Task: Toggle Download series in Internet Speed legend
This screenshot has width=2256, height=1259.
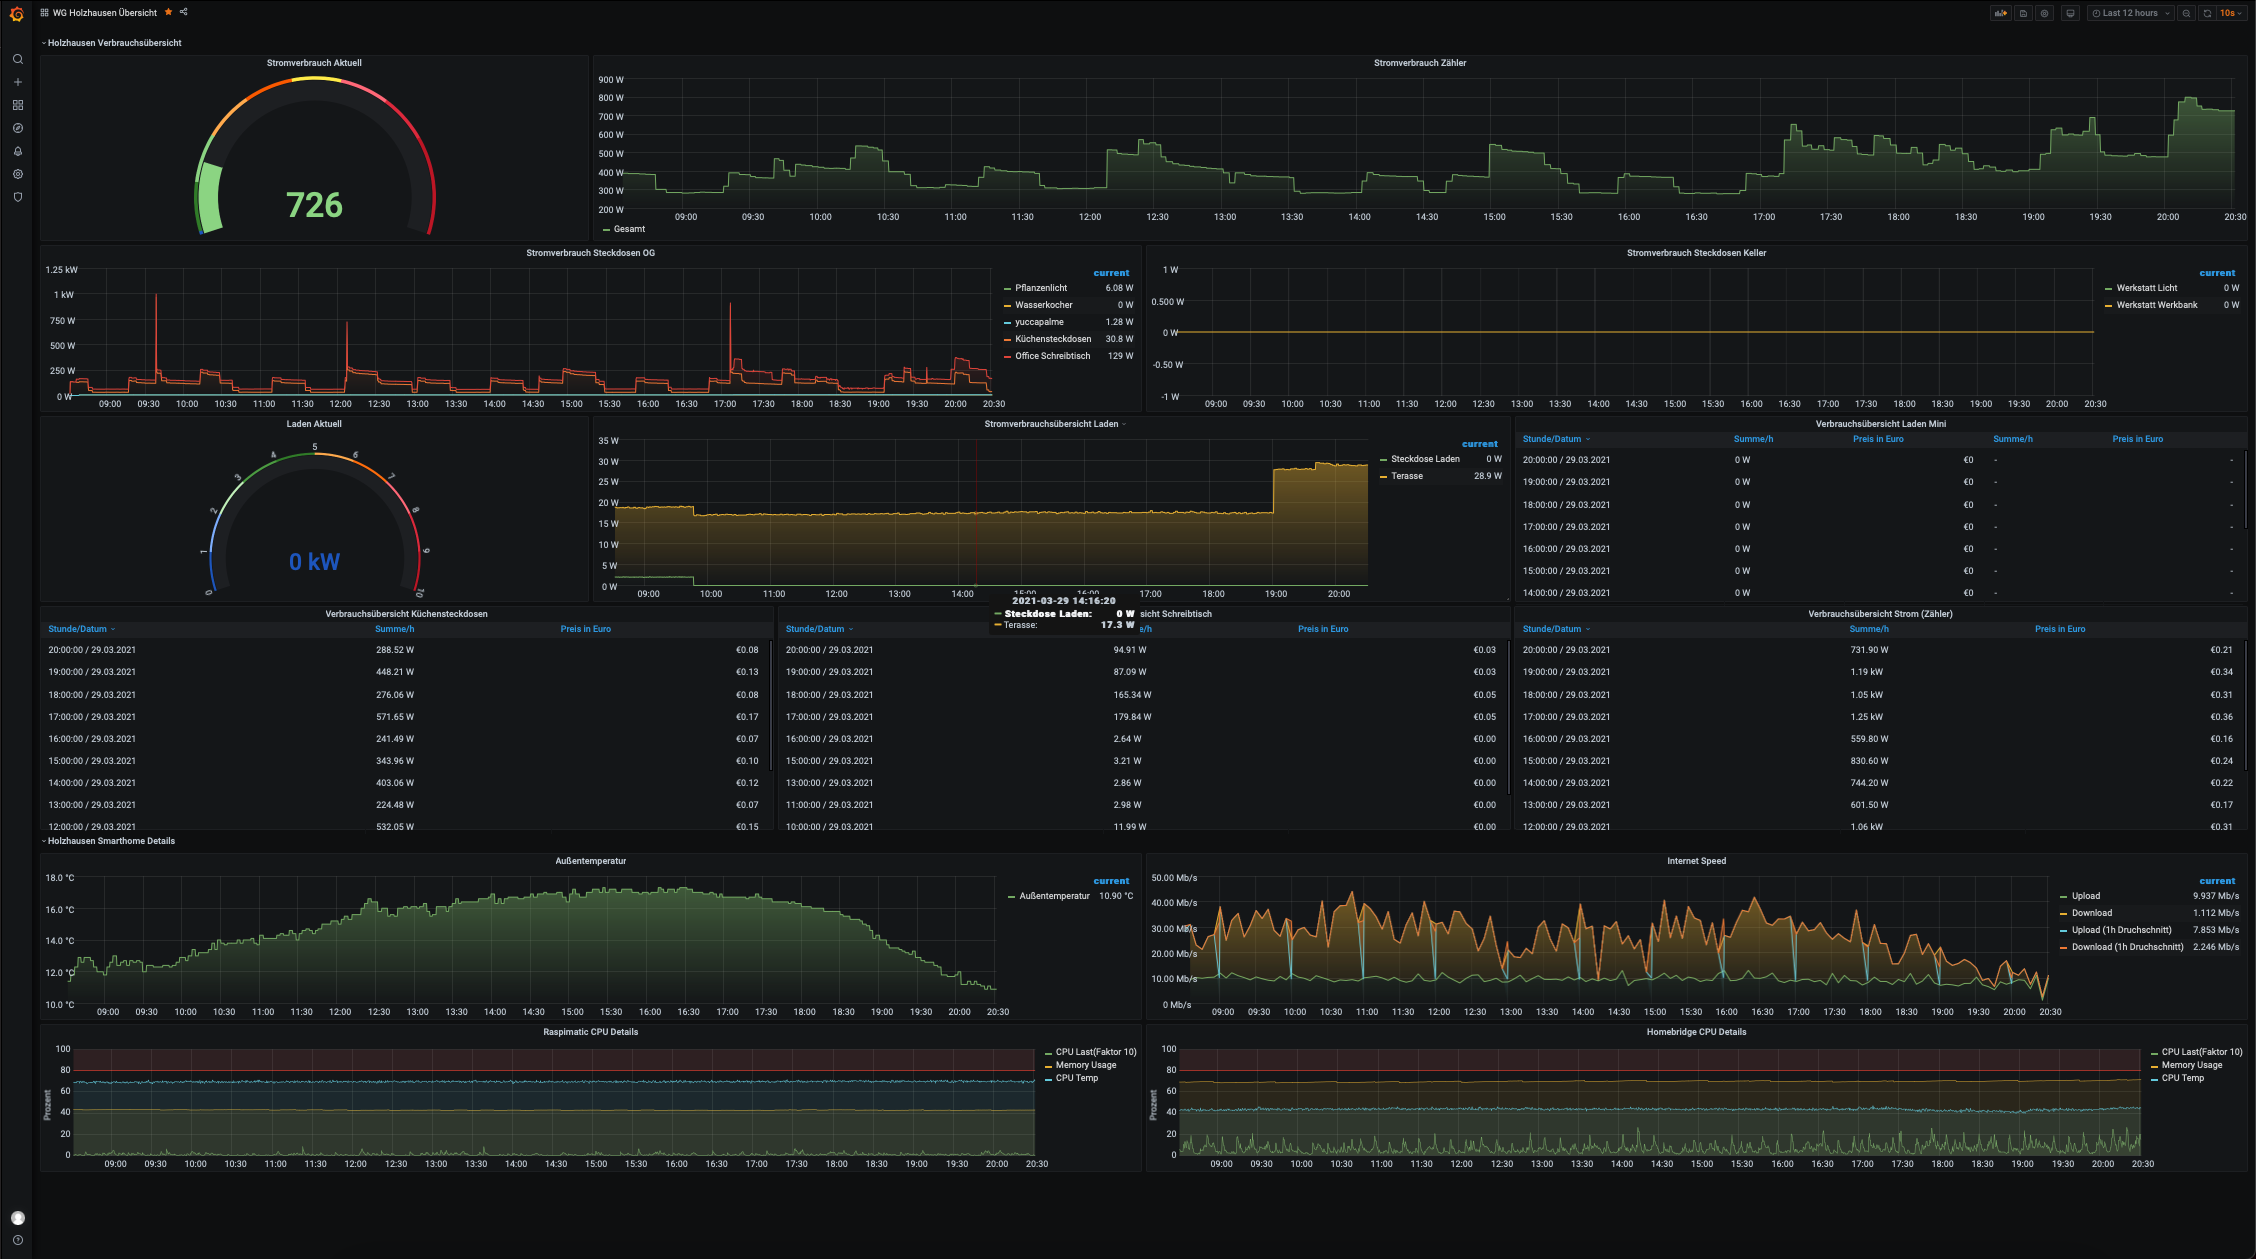Action: tap(2091, 913)
